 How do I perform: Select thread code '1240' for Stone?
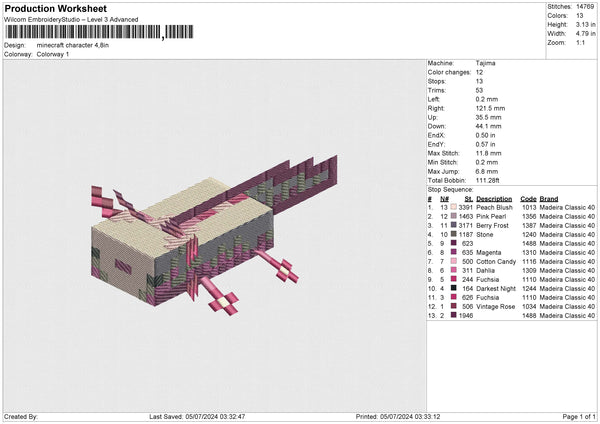(529, 235)
